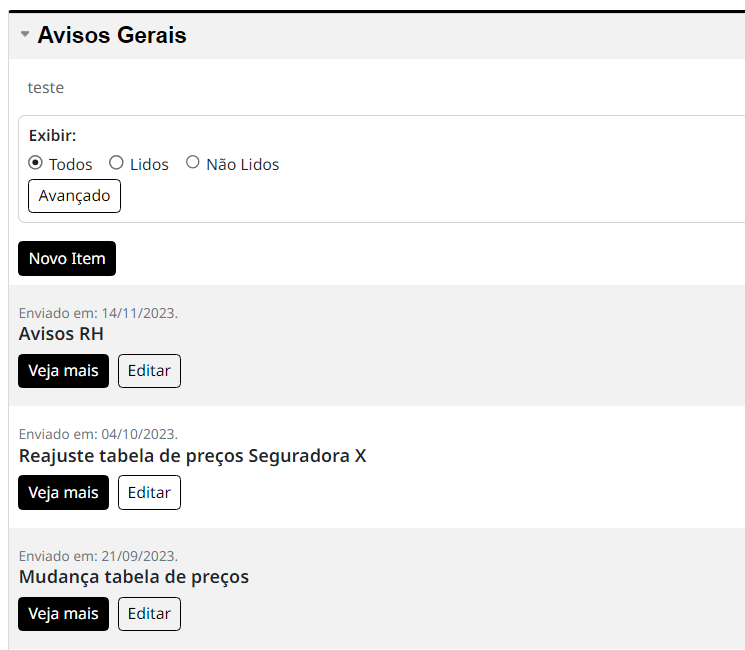Image resolution: width=745 pixels, height=650 pixels.
Task: Click the Avisos RH notice title
Action: click(x=61, y=334)
